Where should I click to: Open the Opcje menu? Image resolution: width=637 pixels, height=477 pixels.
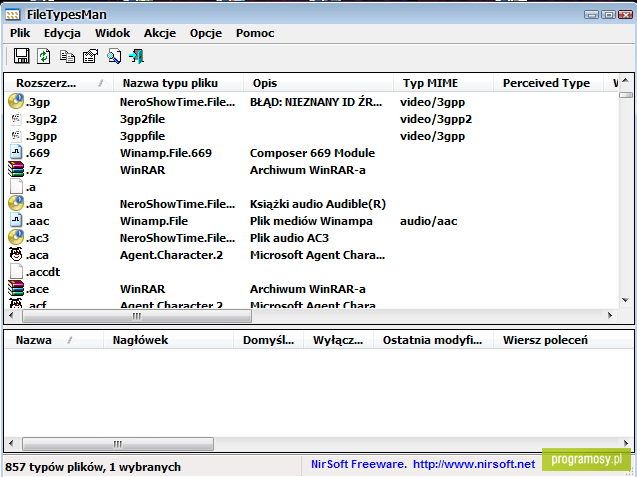[x=206, y=33]
